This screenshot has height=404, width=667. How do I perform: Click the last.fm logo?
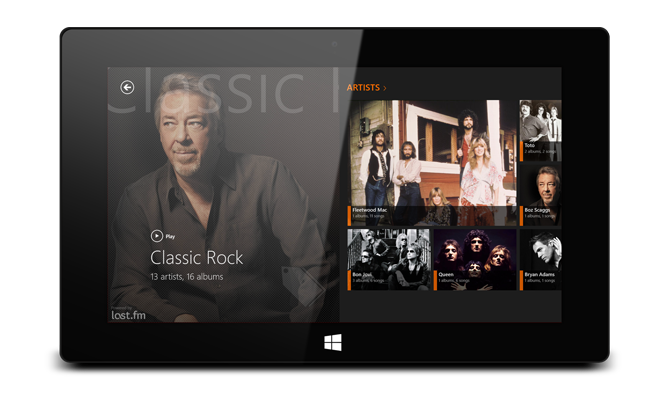pyautogui.click(x=128, y=315)
